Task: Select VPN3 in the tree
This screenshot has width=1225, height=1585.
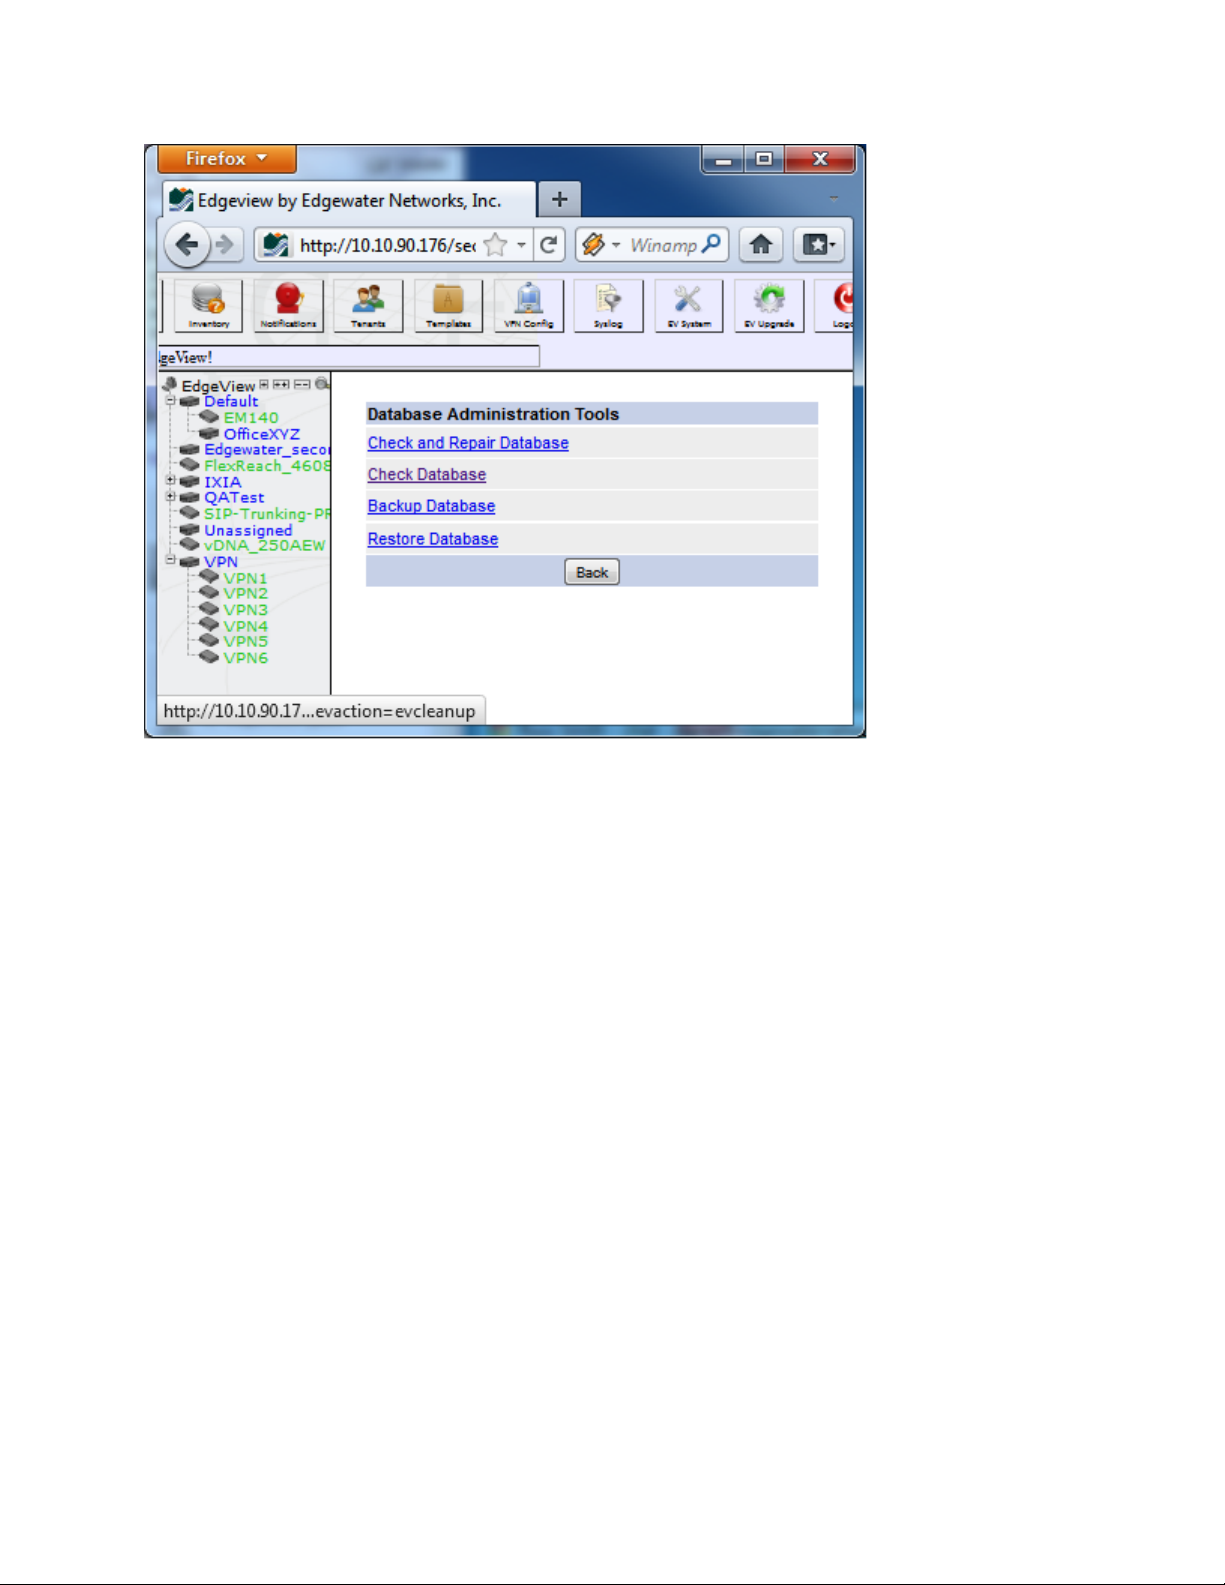Action: pos(246,610)
